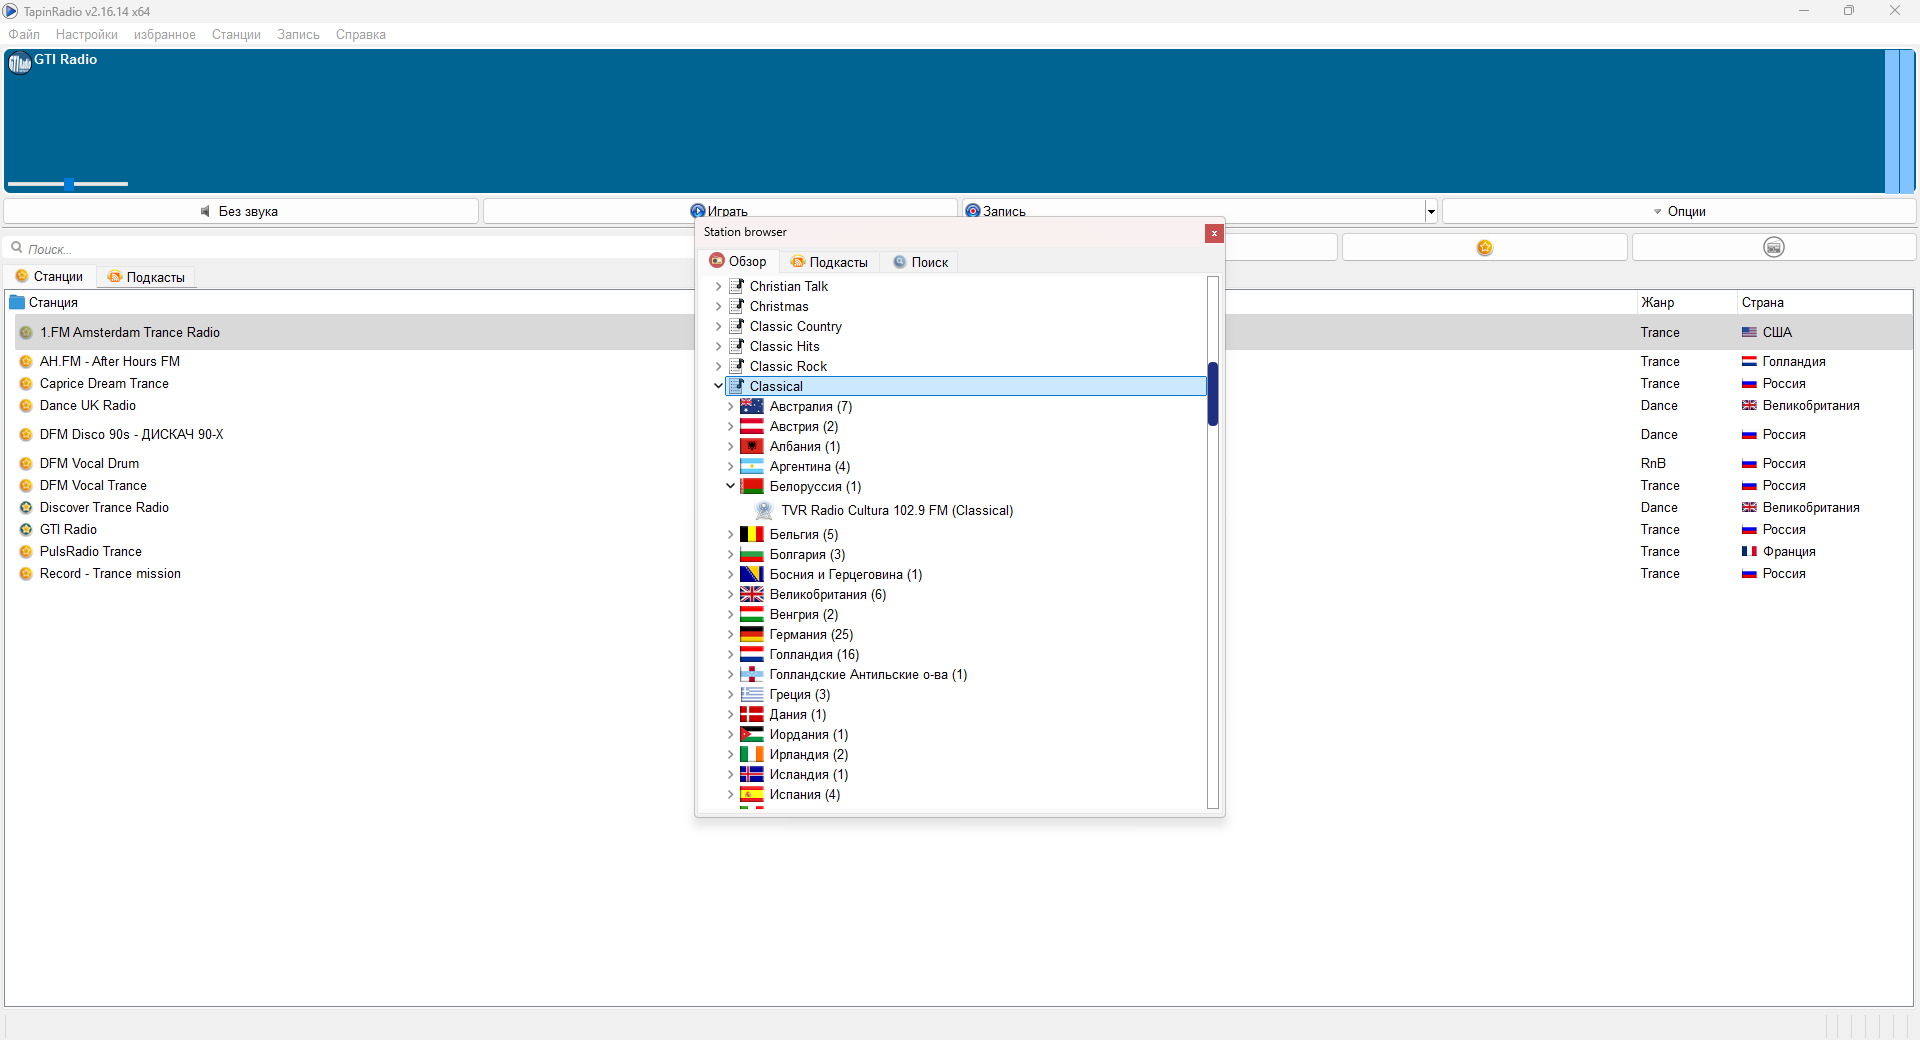Image resolution: width=1920 pixels, height=1040 pixels.
Task: Click the radio station browser icon button
Action: point(1773,247)
